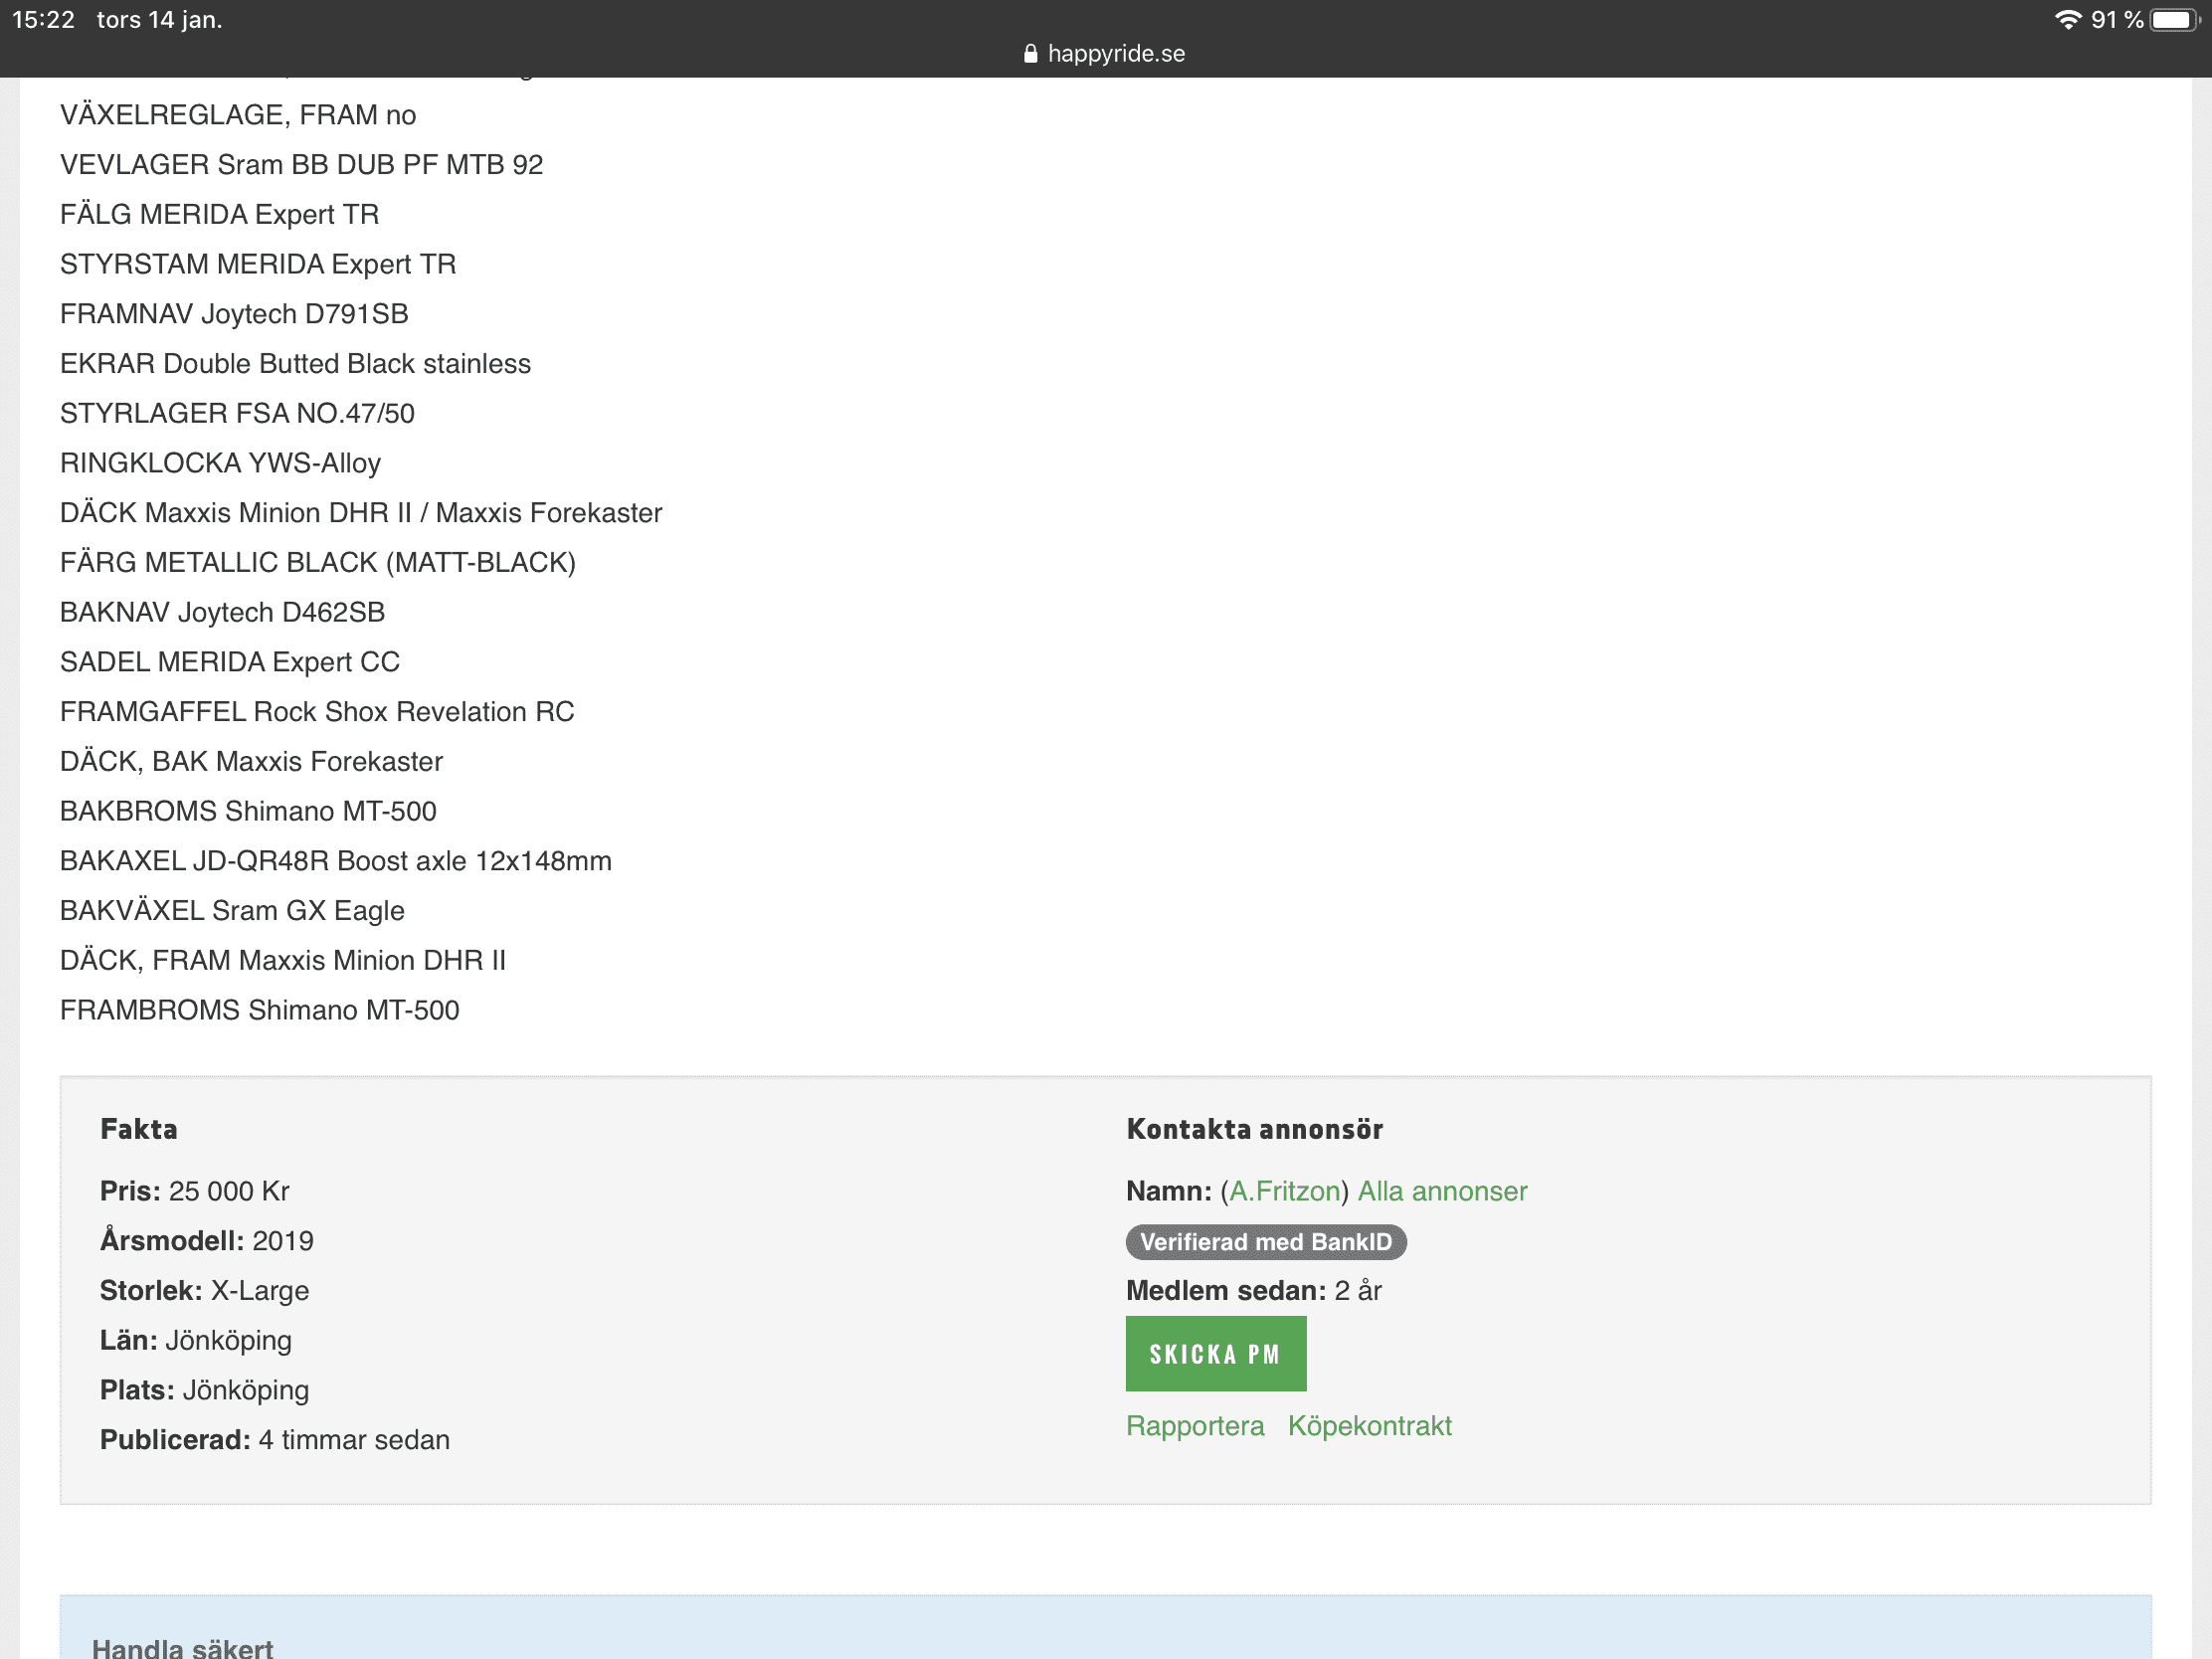This screenshot has height=1659, width=2212.
Task: Click the SKICKA PM button
Action: tap(1215, 1353)
